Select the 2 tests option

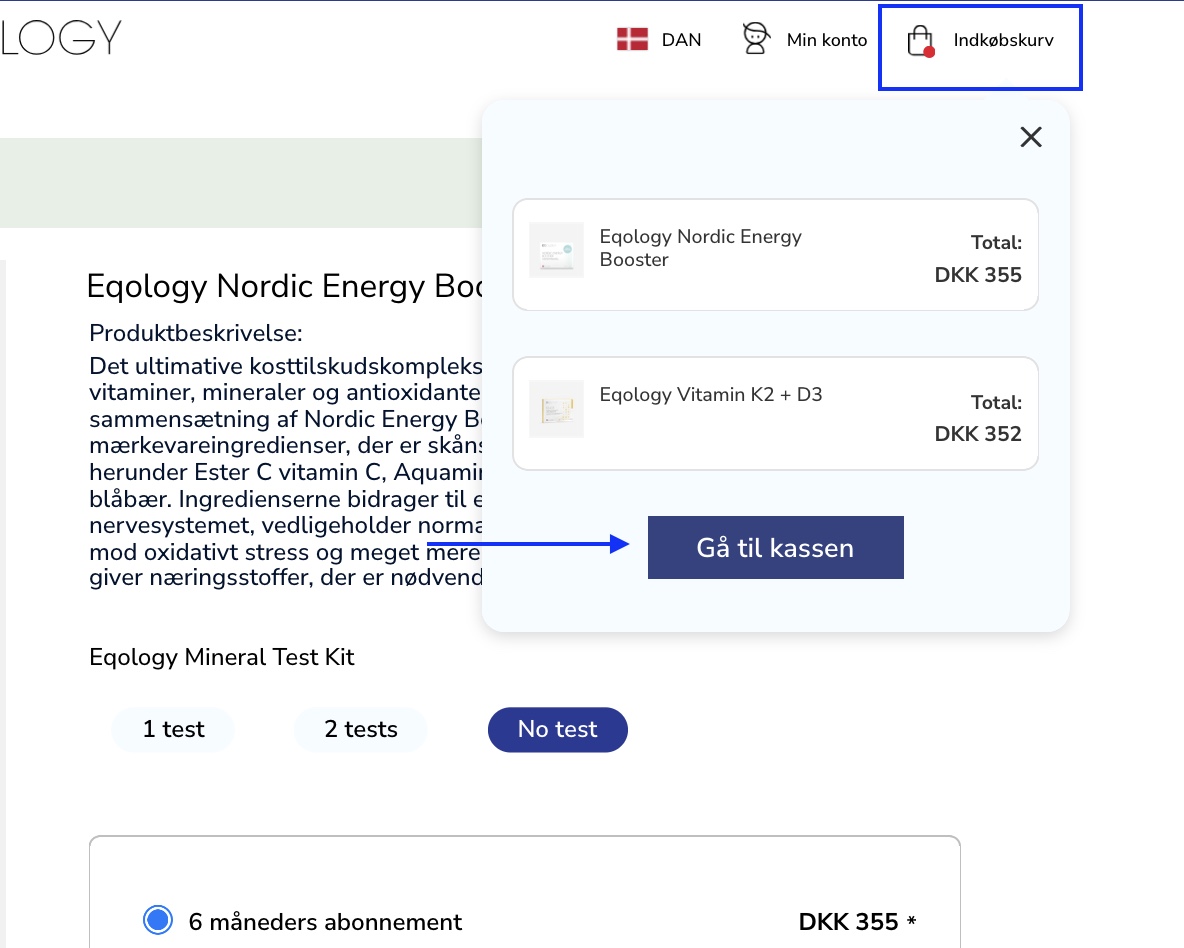pyautogui.click(x=361, y=729)
